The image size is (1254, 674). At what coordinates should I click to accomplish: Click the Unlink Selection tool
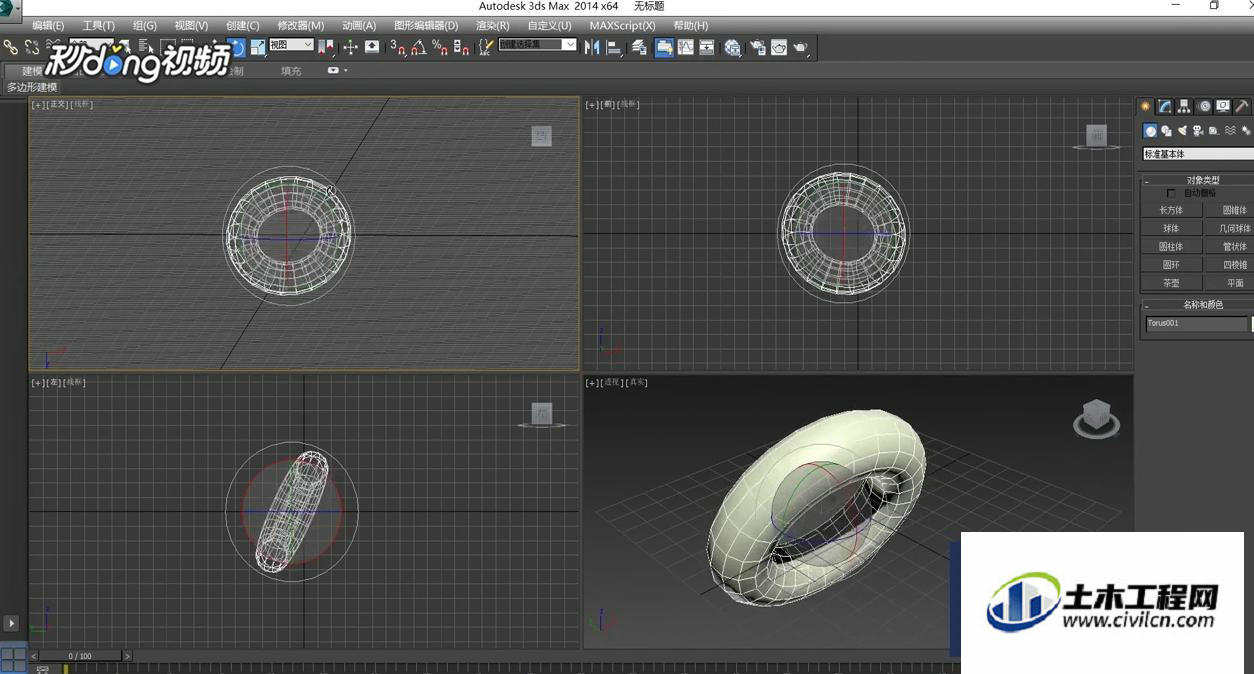tap(32, 47)
